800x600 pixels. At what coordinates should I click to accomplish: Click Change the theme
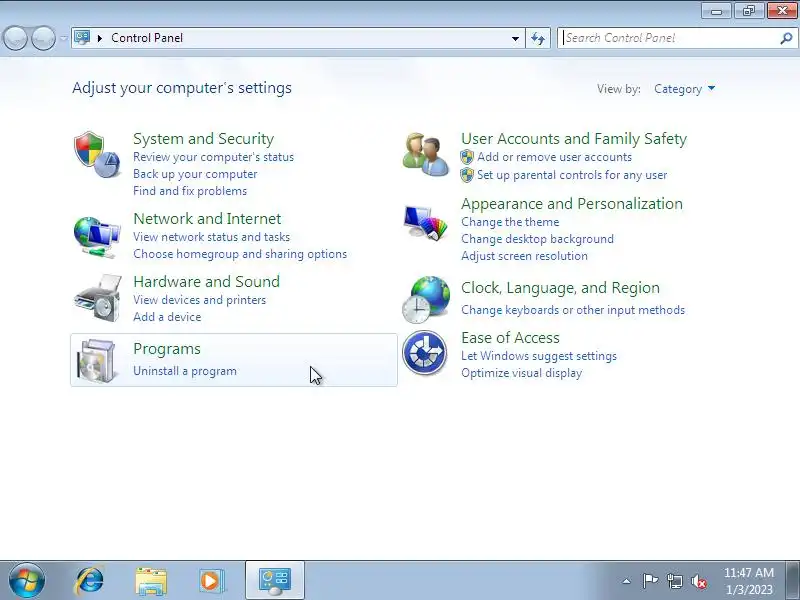510,222
